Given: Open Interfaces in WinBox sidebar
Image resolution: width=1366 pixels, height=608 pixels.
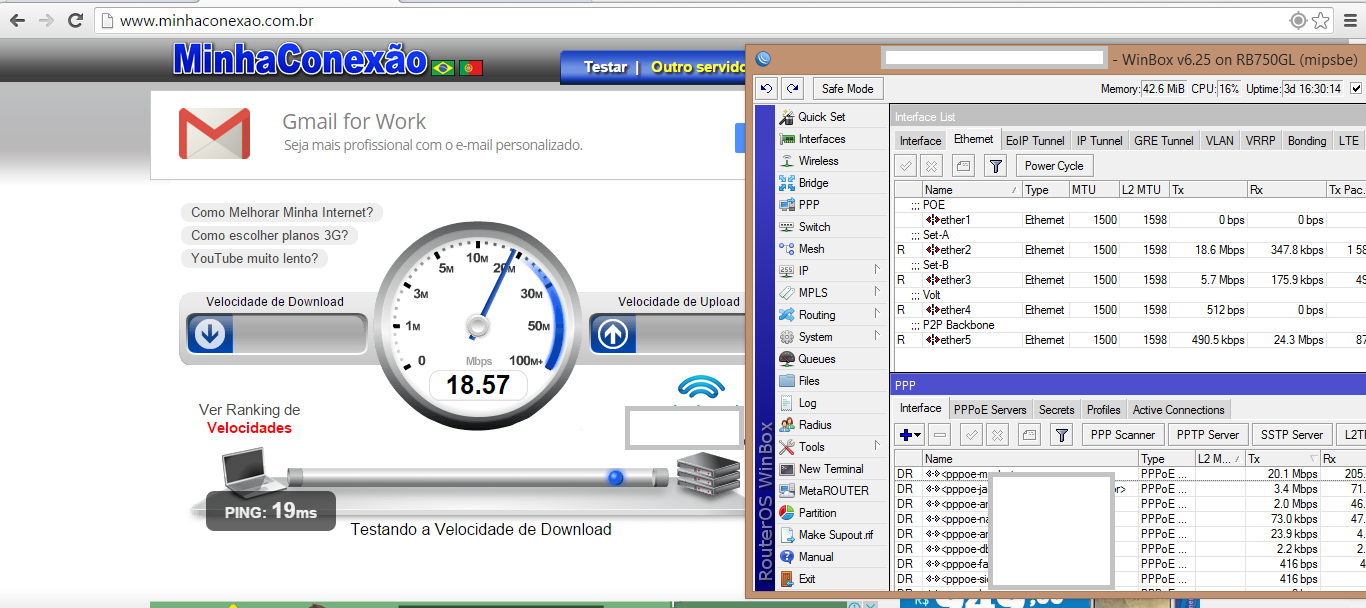Looking at the screenshot, I should pos(822,139).
